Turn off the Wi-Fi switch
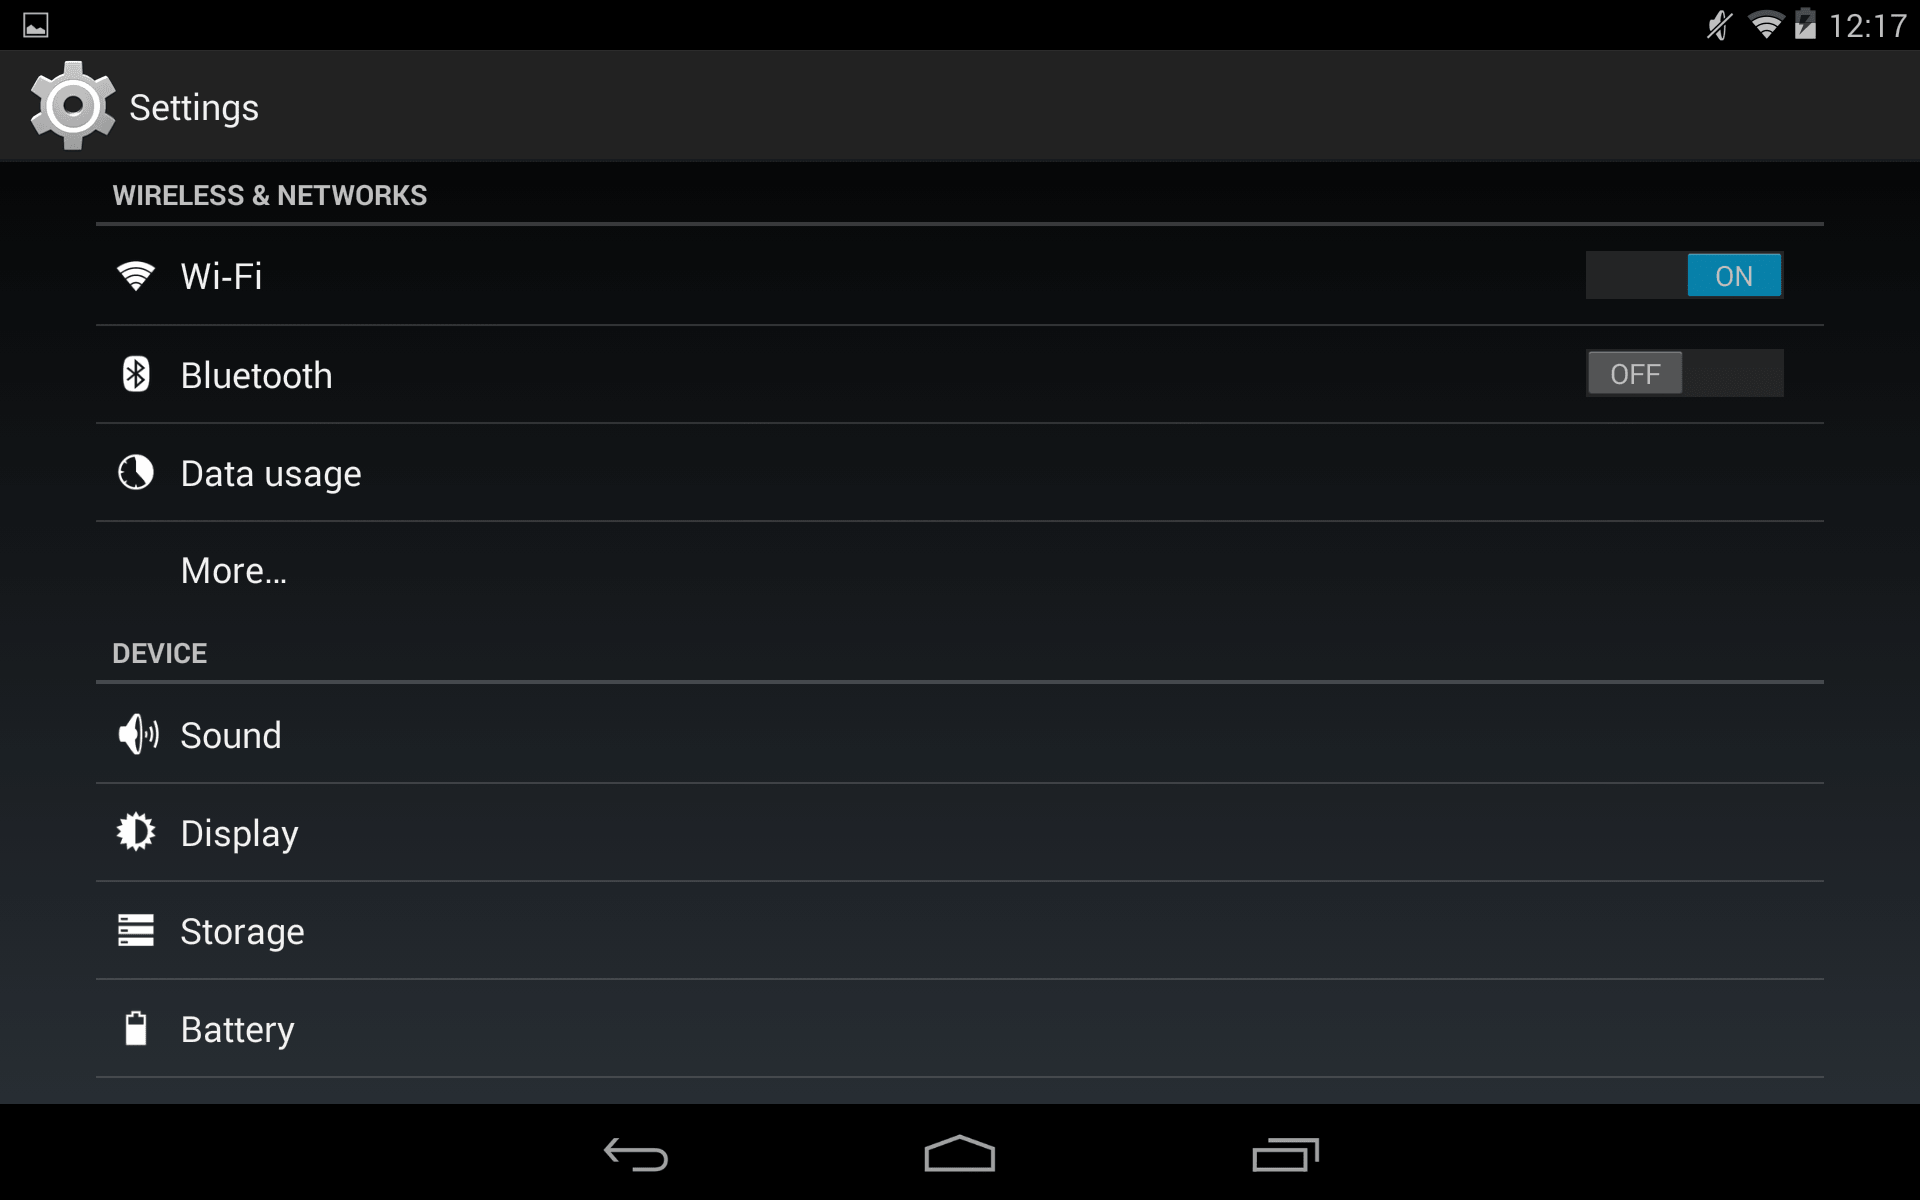Image resolution: width=1920 pixels, height=1200 pixels. pyautogui.click(x=1684, y=275)
